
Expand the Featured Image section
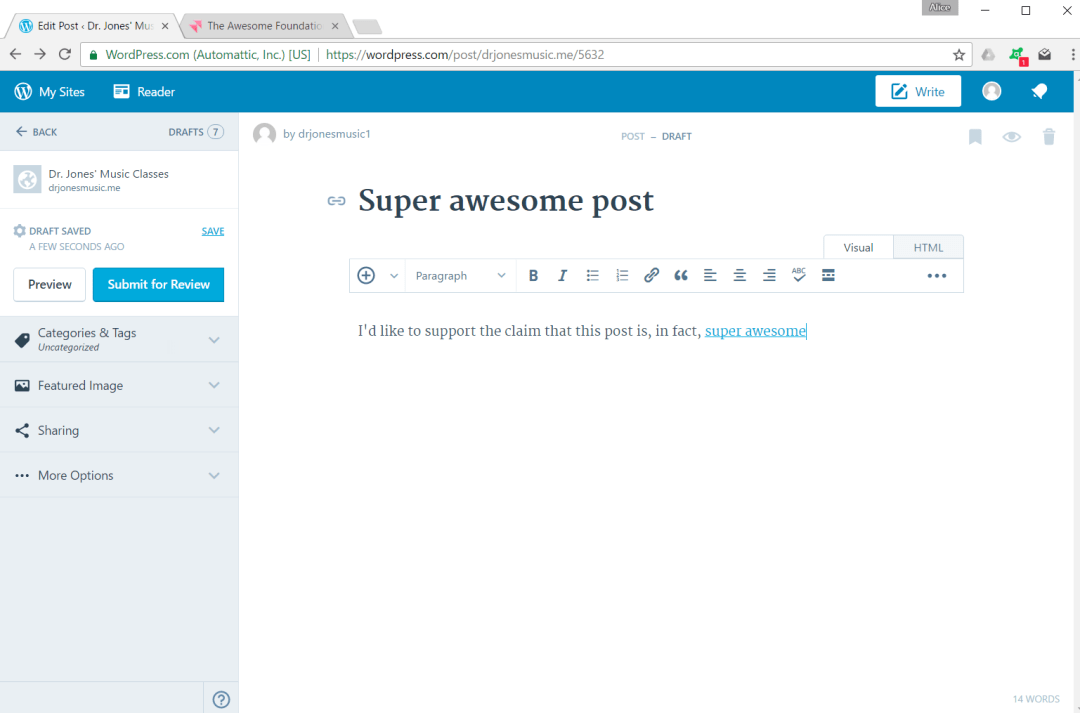[x=119, y=385]
